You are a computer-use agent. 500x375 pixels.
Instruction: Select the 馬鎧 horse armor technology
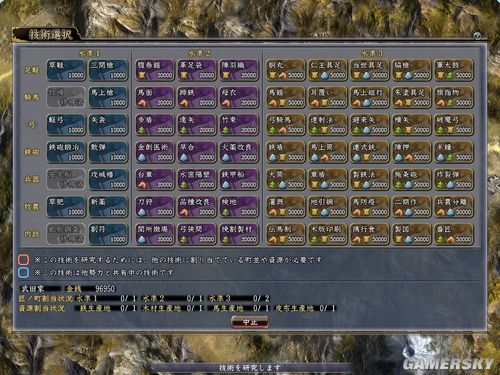[x=286, y=97]
